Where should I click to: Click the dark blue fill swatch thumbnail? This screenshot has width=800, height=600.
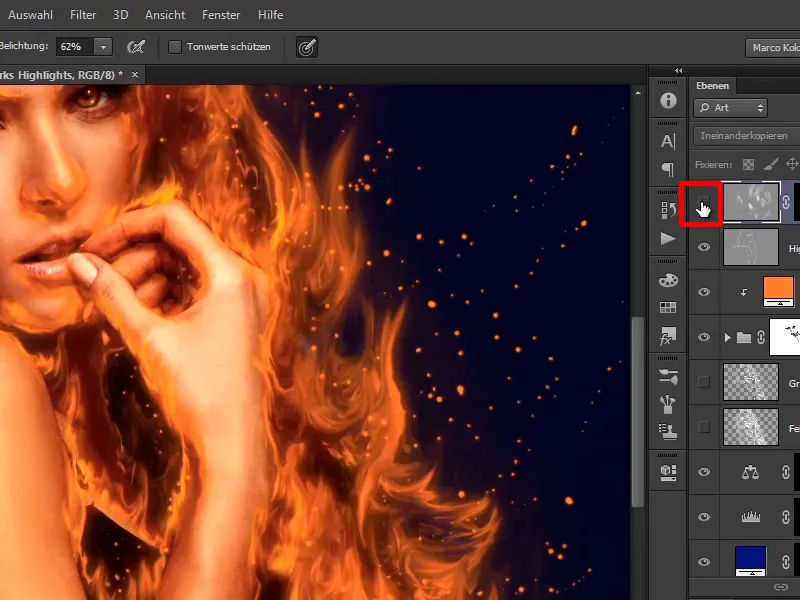coord(750,561)
